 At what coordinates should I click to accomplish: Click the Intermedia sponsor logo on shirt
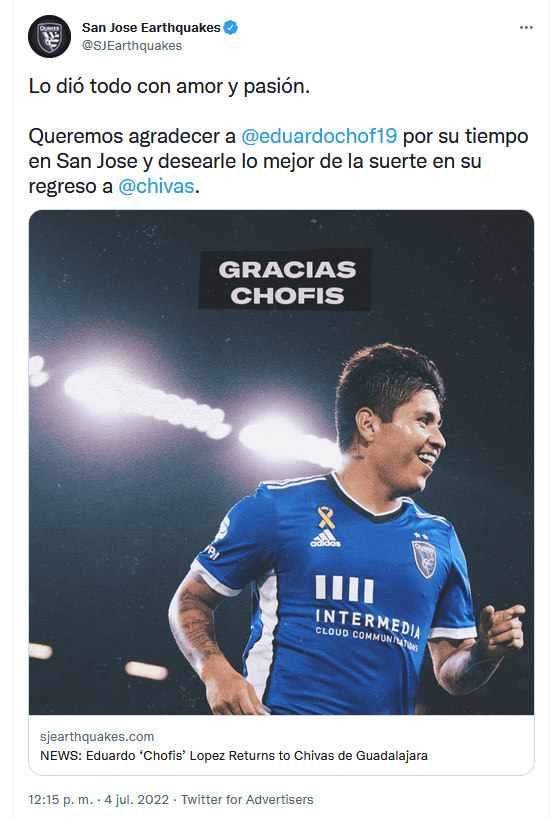click(367, 613)
